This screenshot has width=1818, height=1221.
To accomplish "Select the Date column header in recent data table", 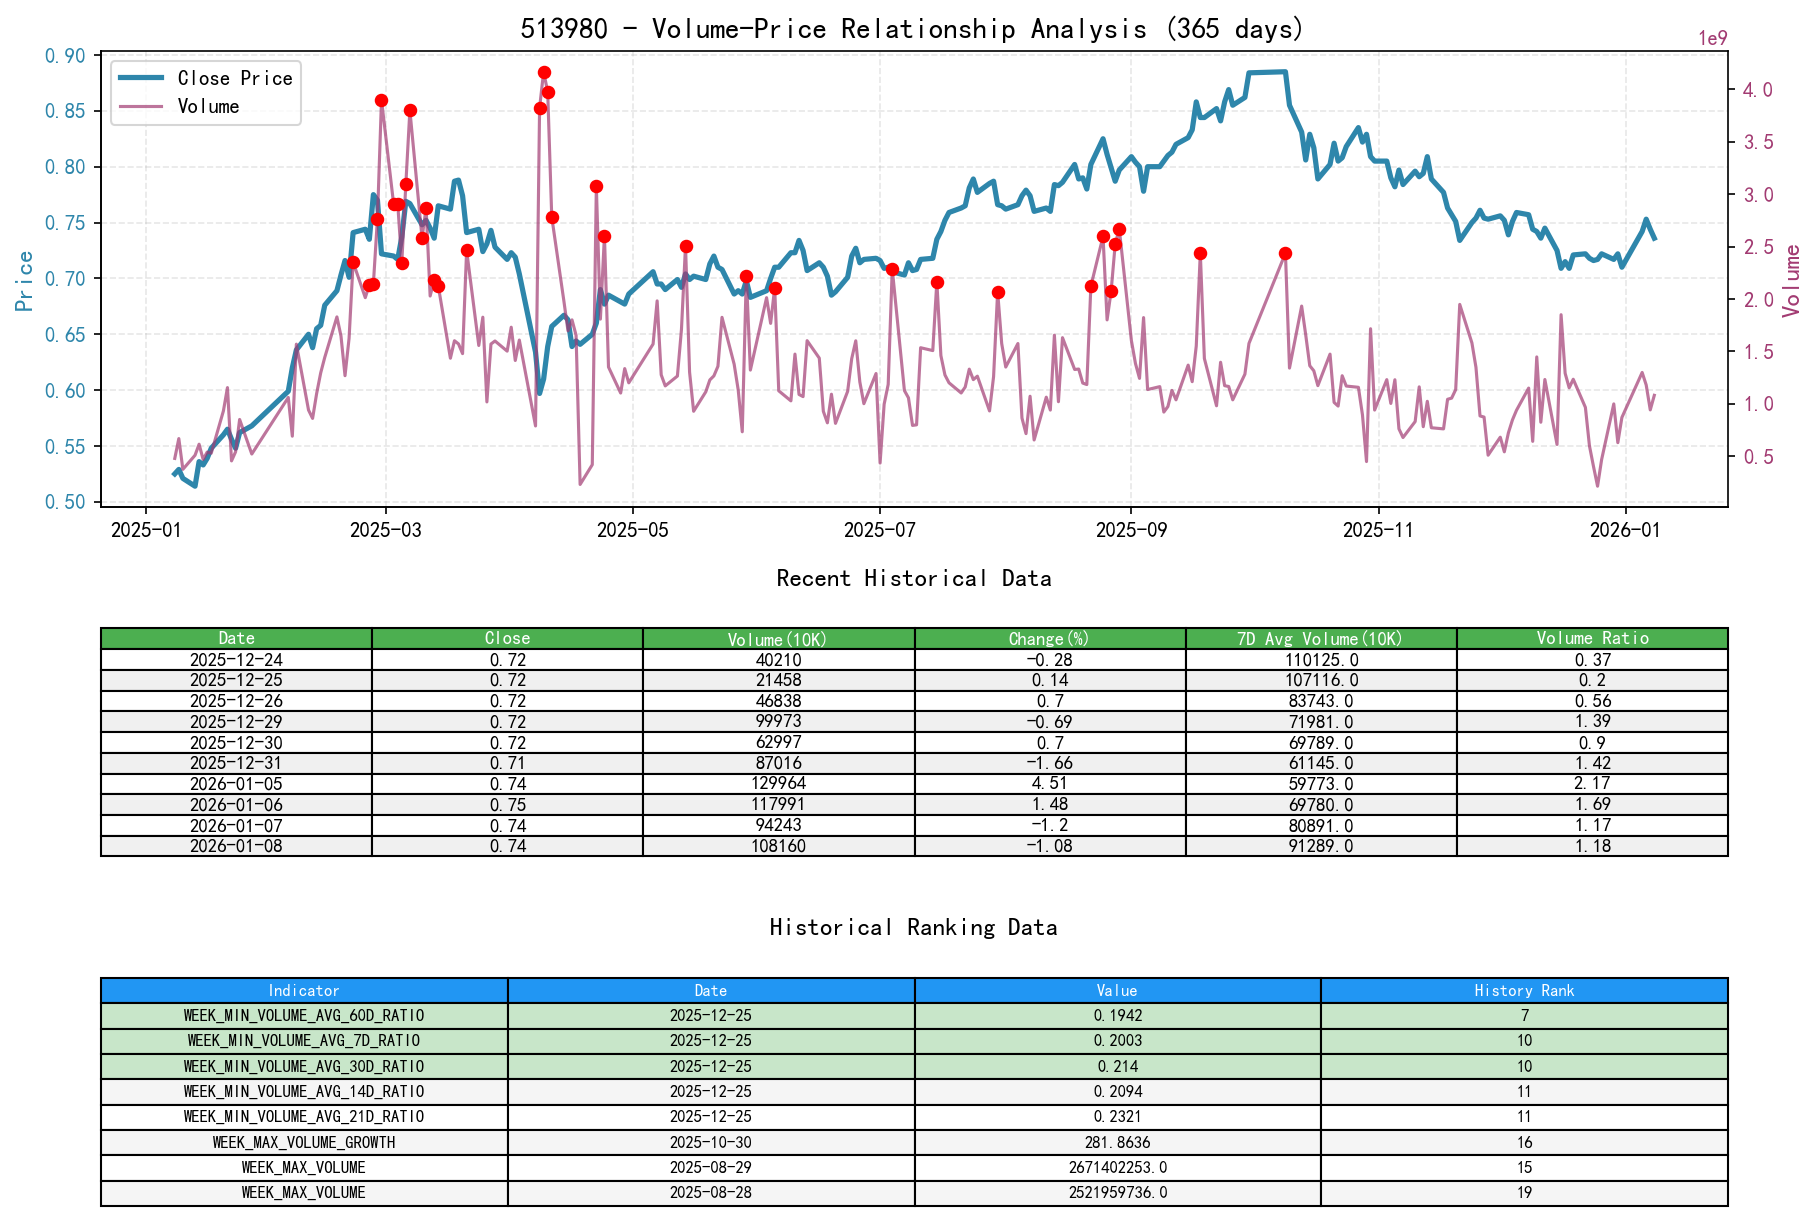I will tap(236, 638).
